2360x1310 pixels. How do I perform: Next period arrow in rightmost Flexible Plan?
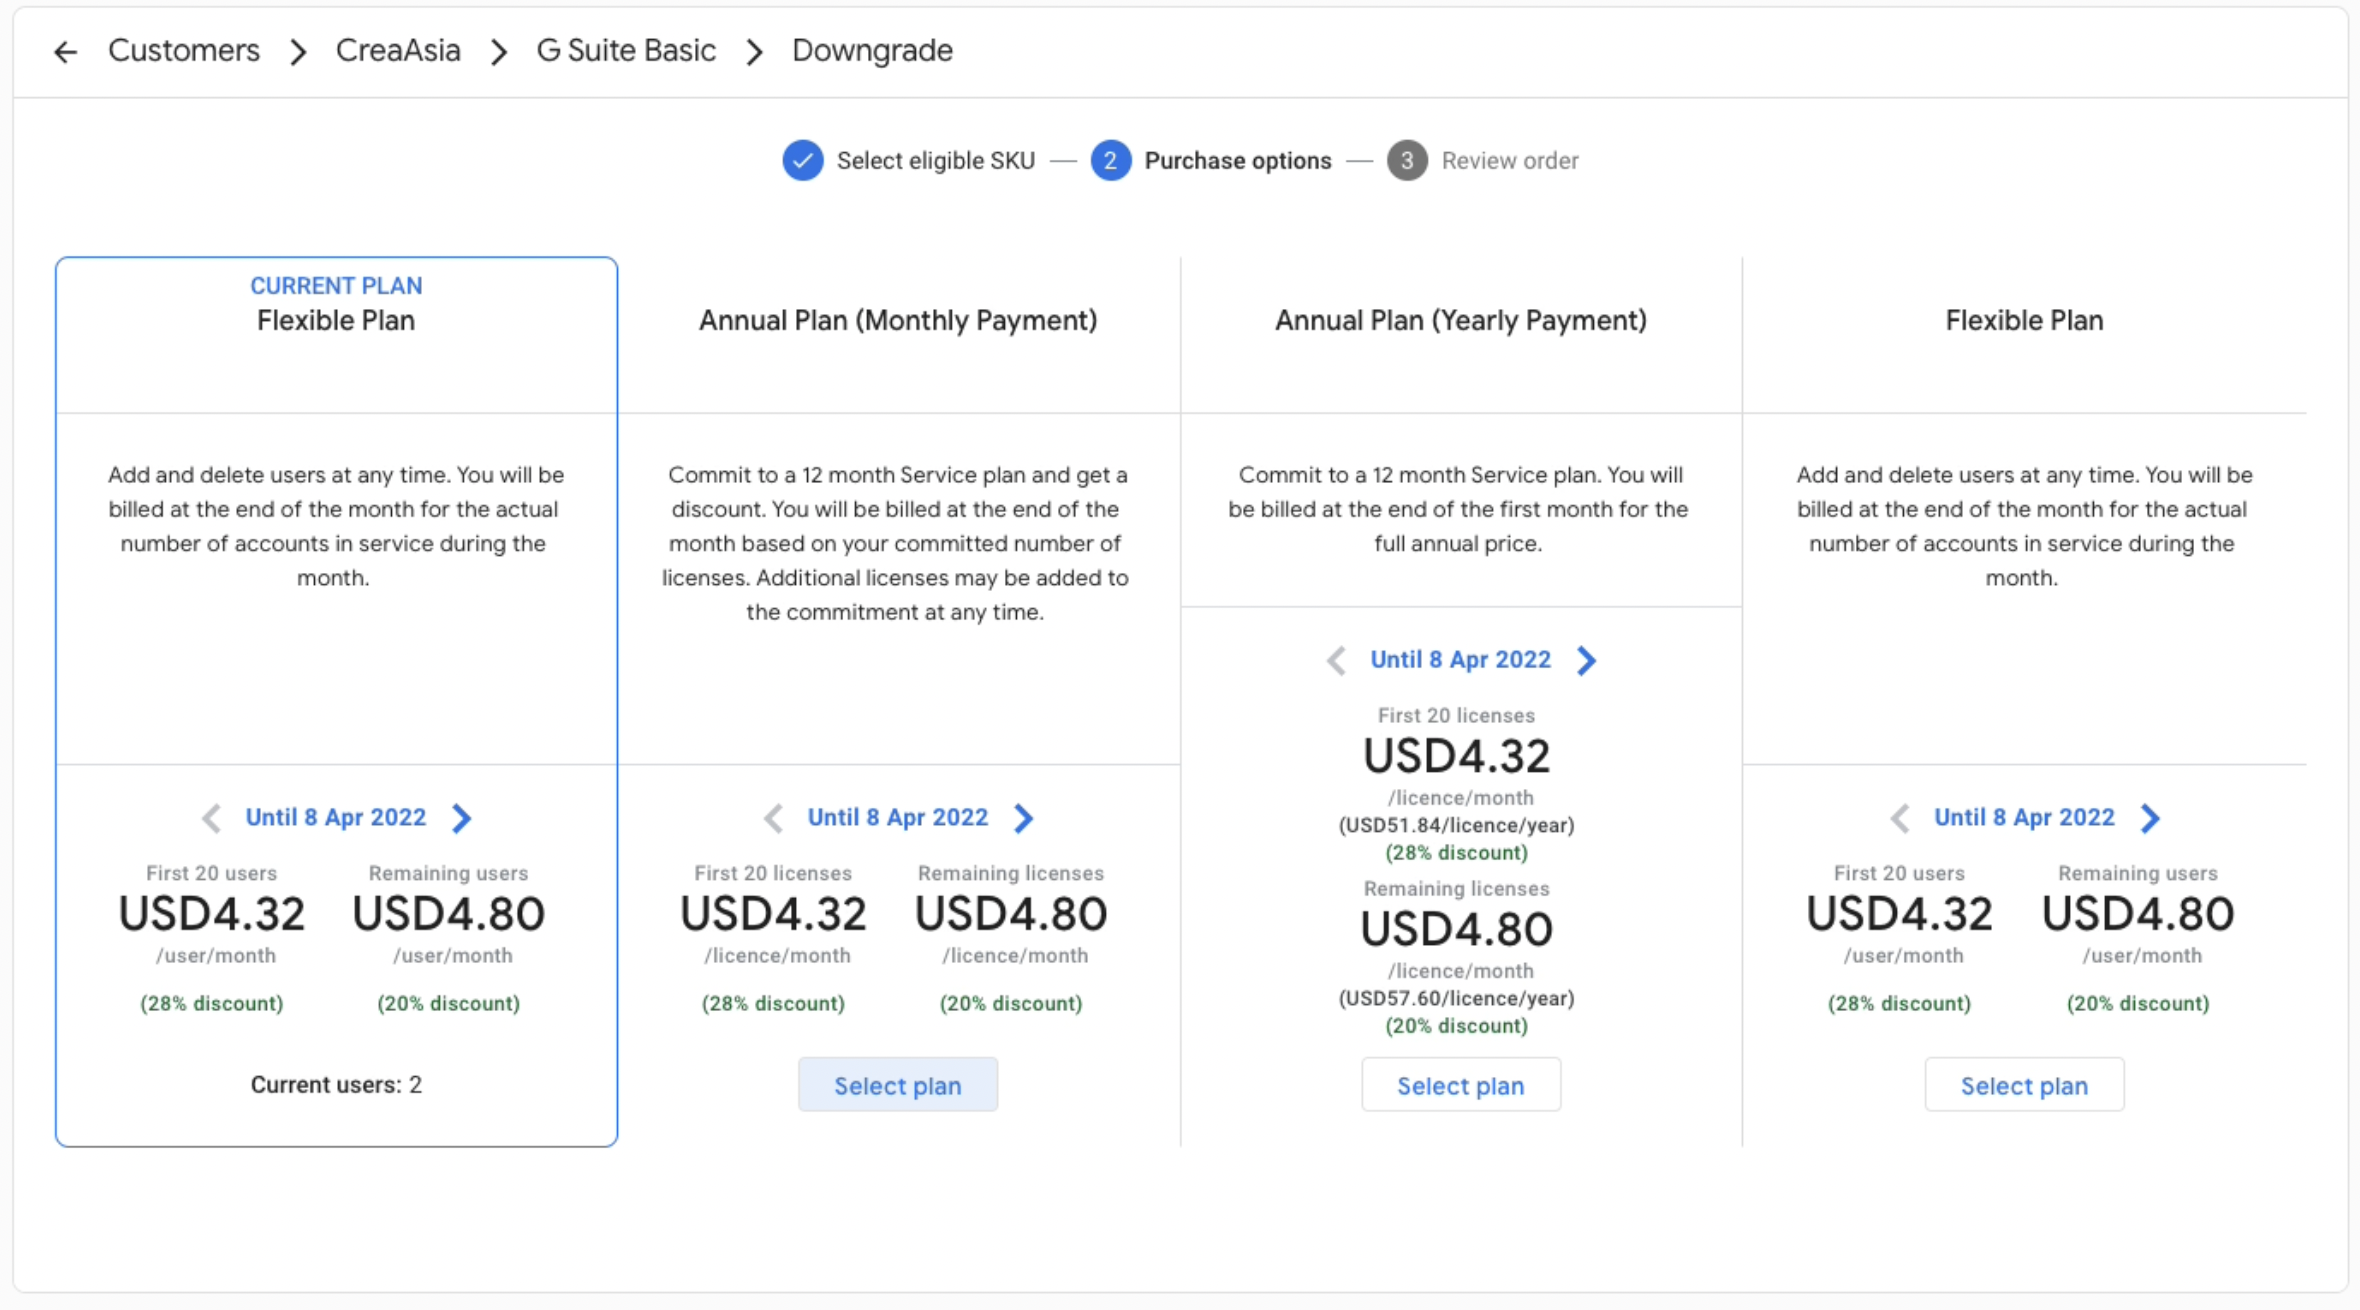coord(2150,818)
